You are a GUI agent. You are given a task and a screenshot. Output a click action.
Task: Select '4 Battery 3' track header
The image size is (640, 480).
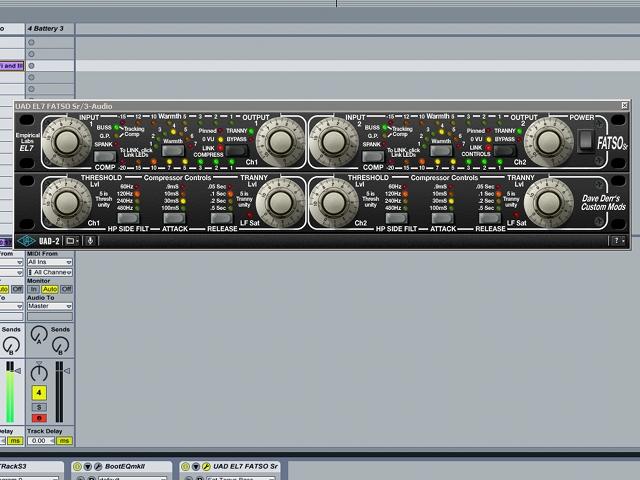[50, 29]
